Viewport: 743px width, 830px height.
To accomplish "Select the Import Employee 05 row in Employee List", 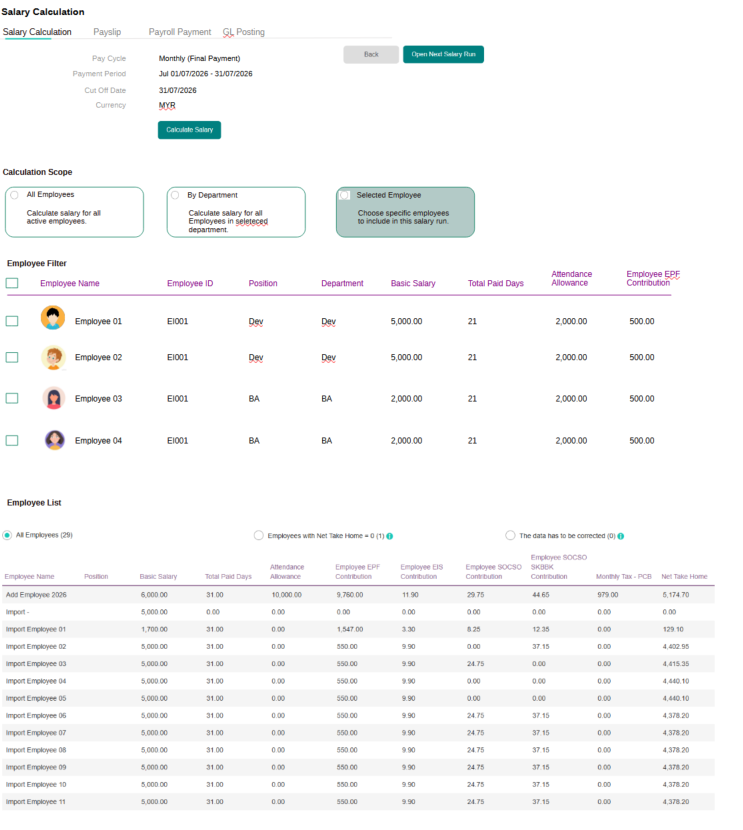I will (x=358, y=698).
